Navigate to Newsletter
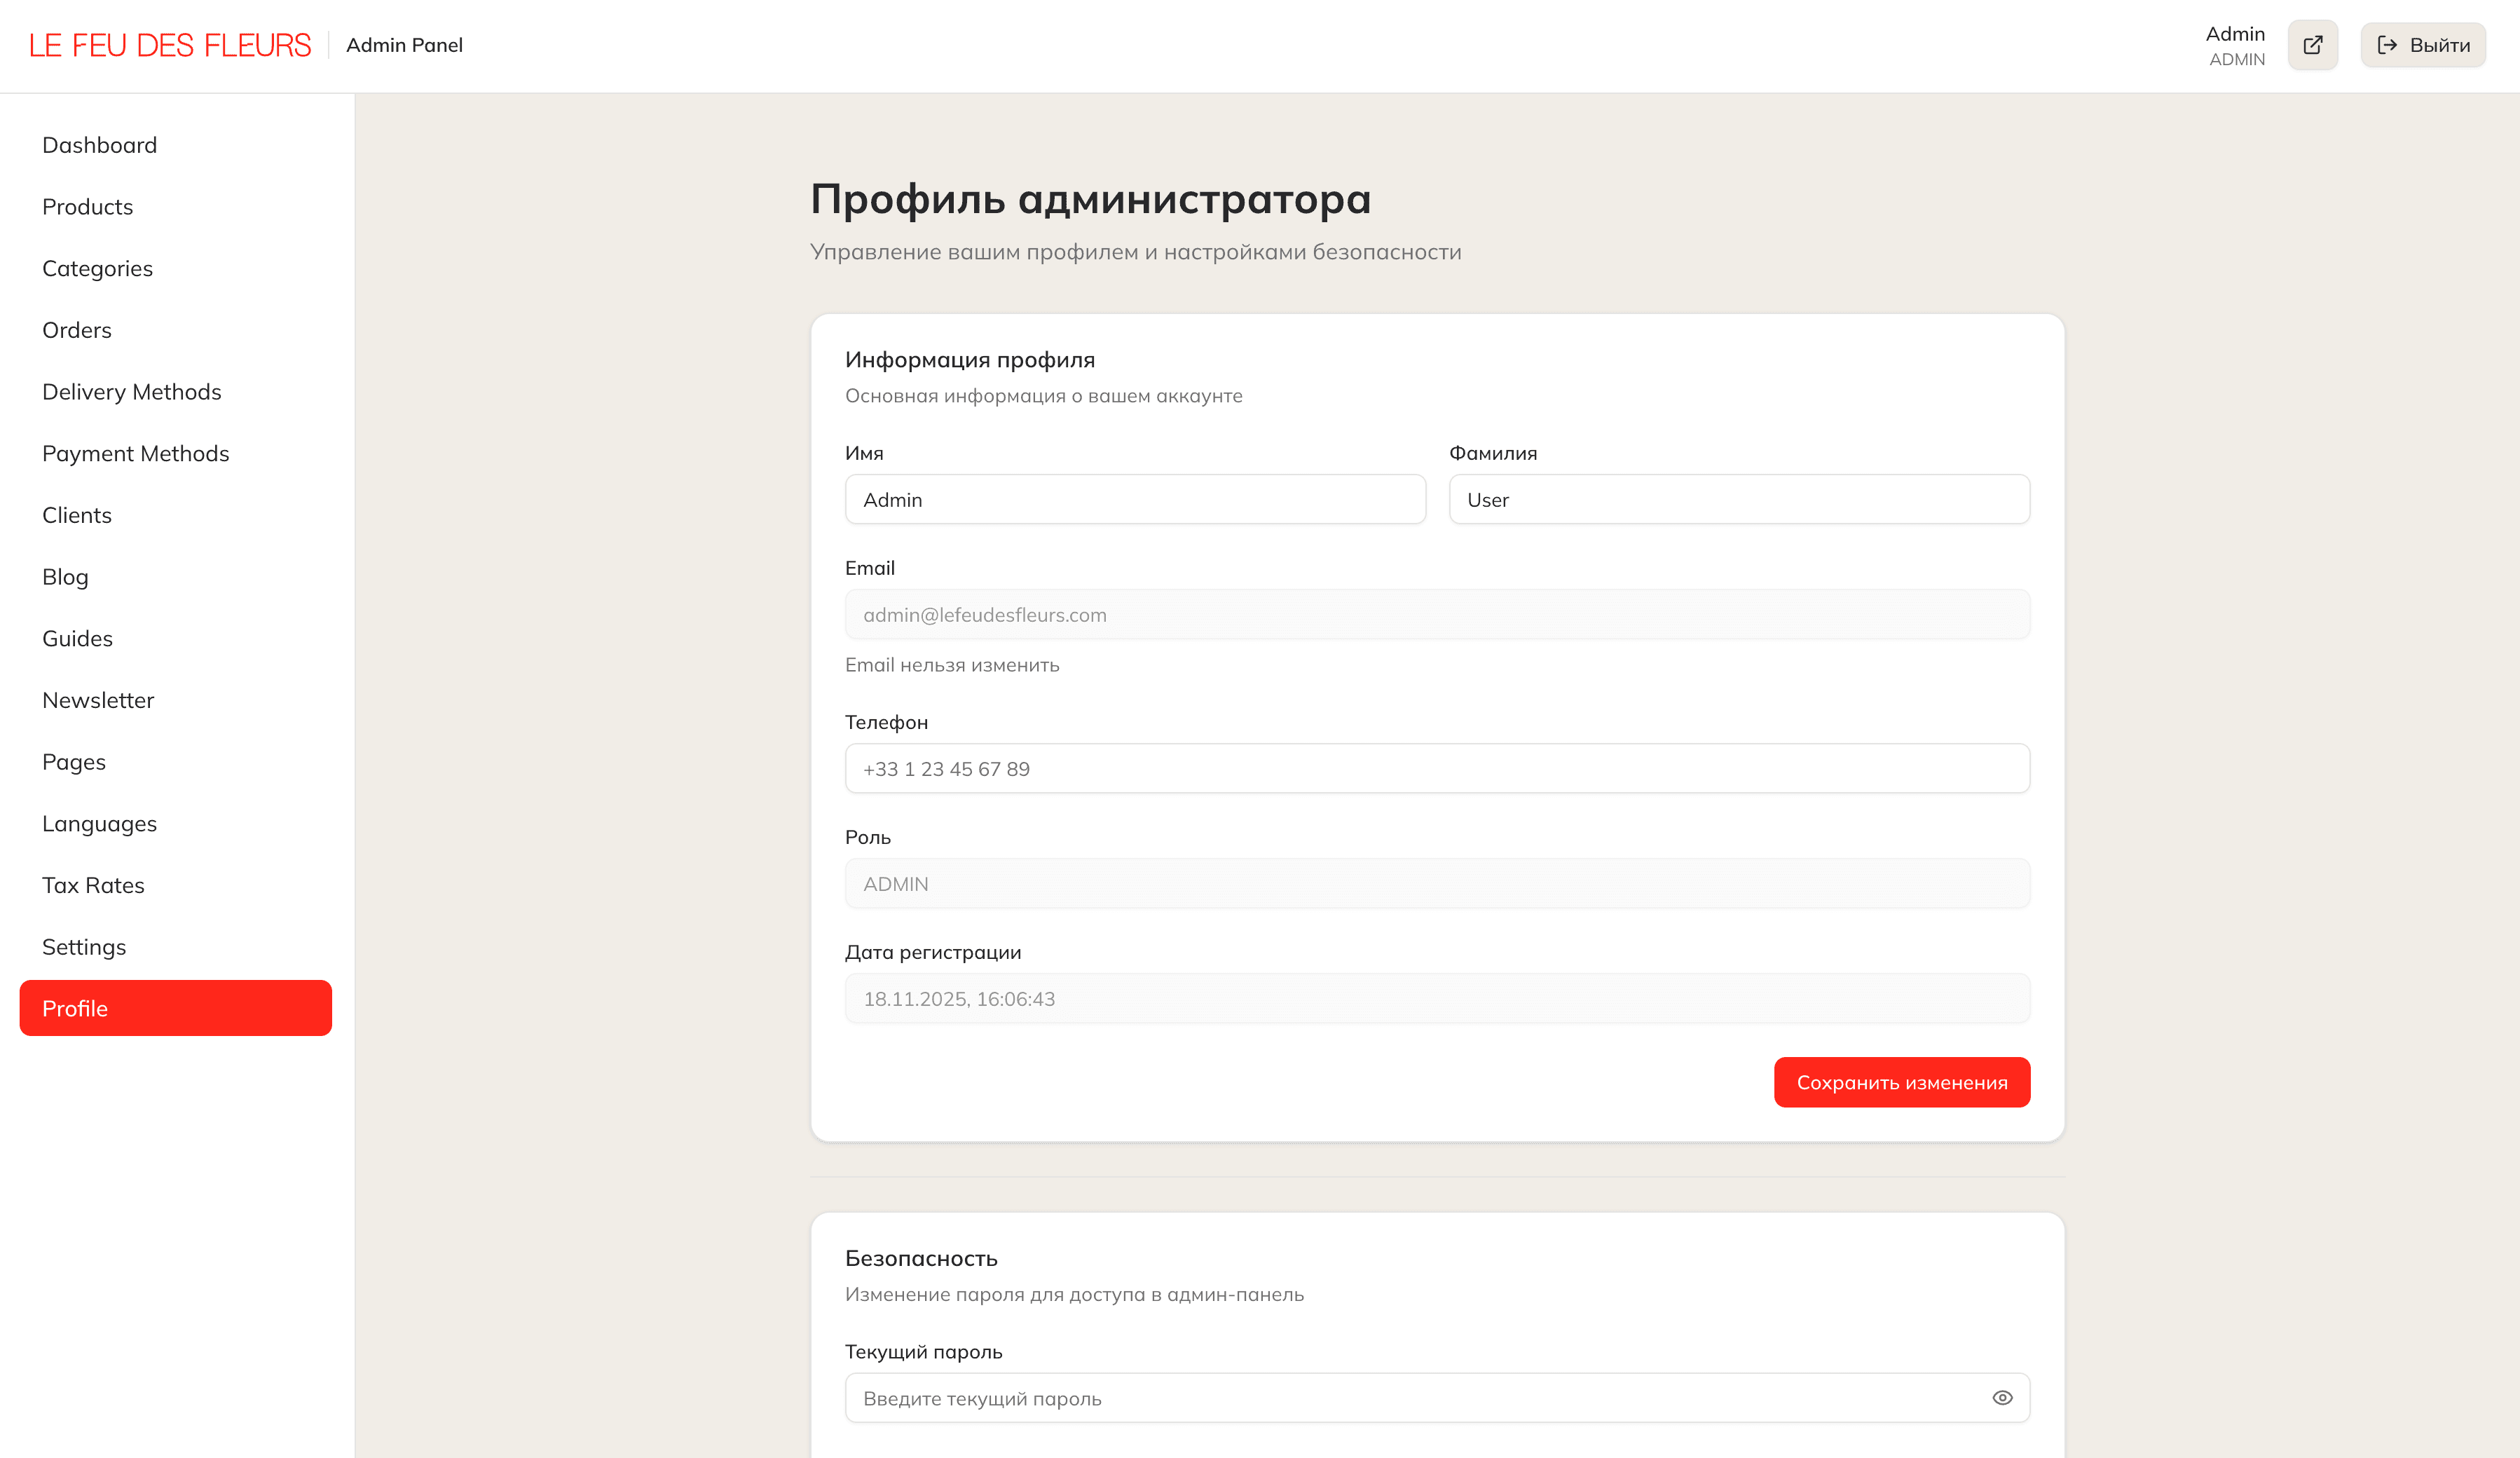The width and height of the screenshot is (2520, 1458). [98, 700]
